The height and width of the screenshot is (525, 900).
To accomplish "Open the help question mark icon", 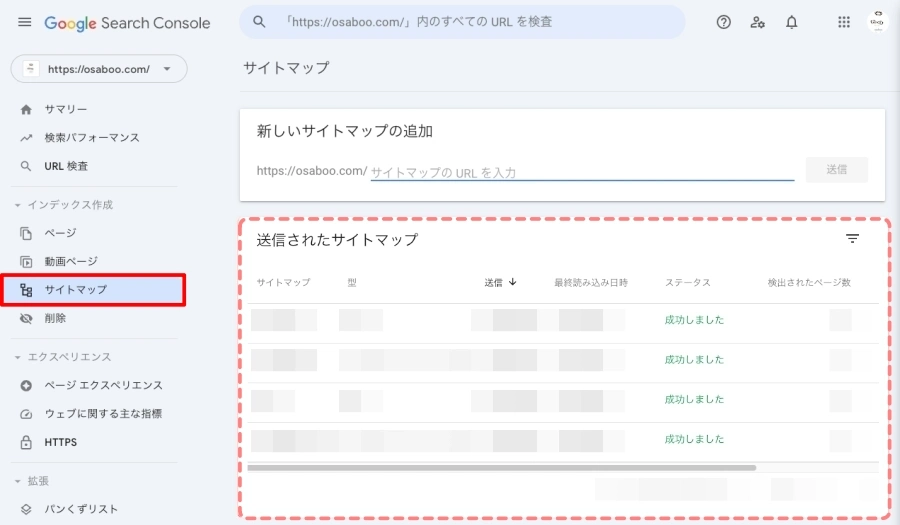I will click(723, 22).
